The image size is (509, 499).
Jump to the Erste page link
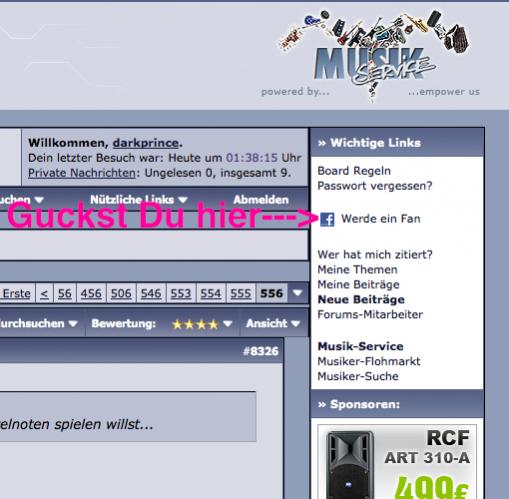(x=17, y=294)
